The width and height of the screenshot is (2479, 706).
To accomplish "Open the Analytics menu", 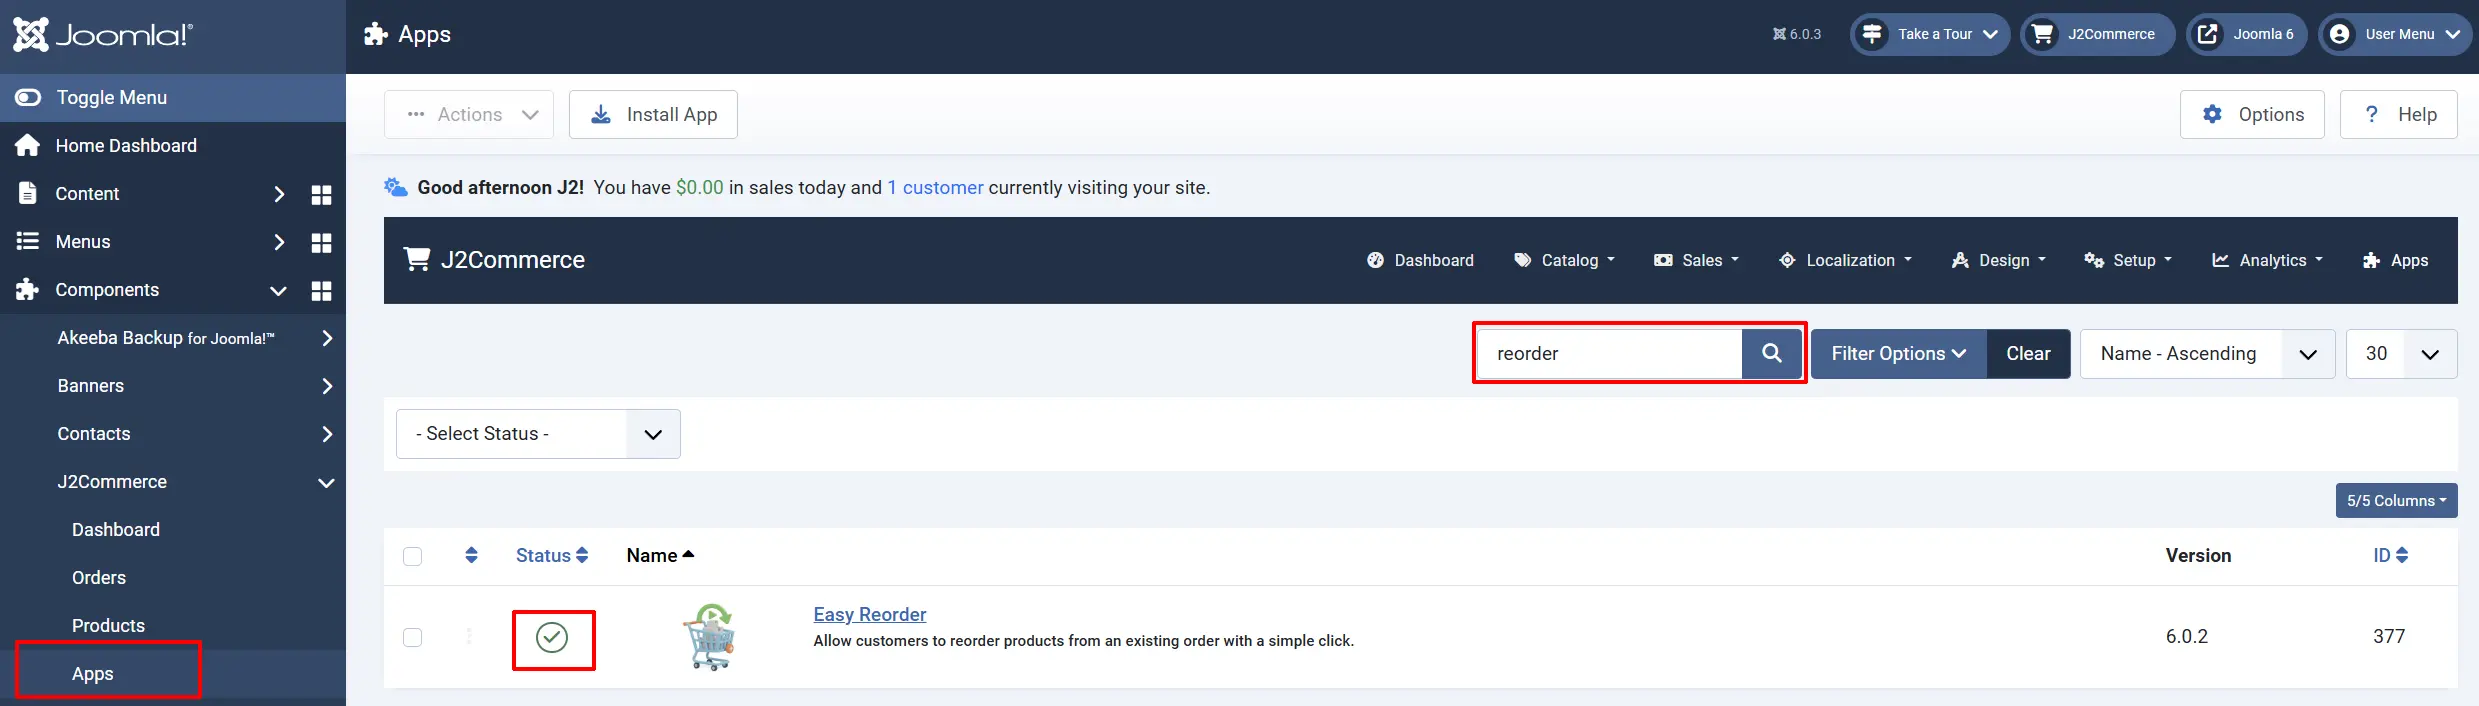I will 2267,260.
